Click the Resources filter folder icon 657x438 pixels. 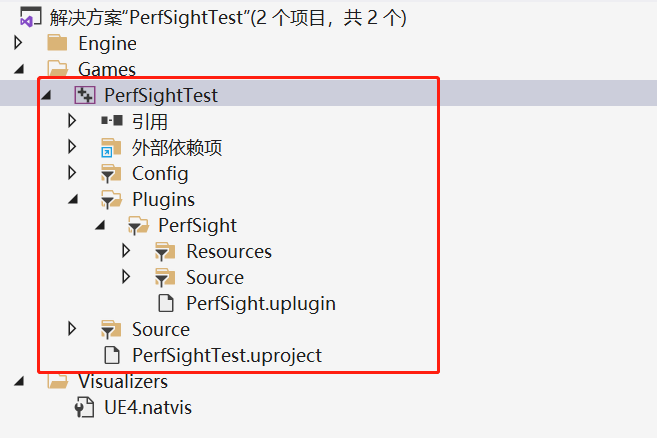click(x=166, y=252)
